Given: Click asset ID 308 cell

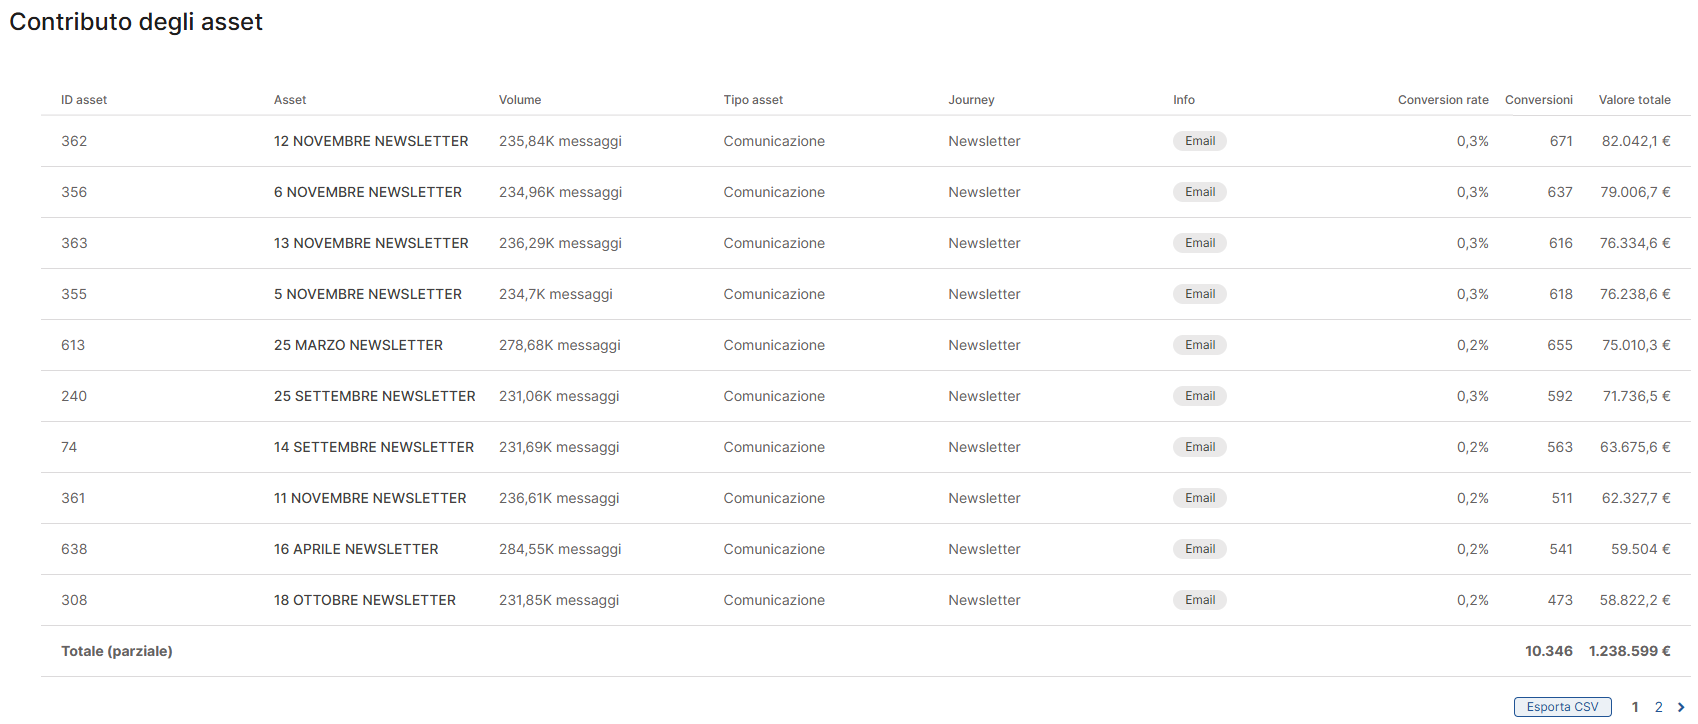Looking at the screenshot, I should pos(74,600).
